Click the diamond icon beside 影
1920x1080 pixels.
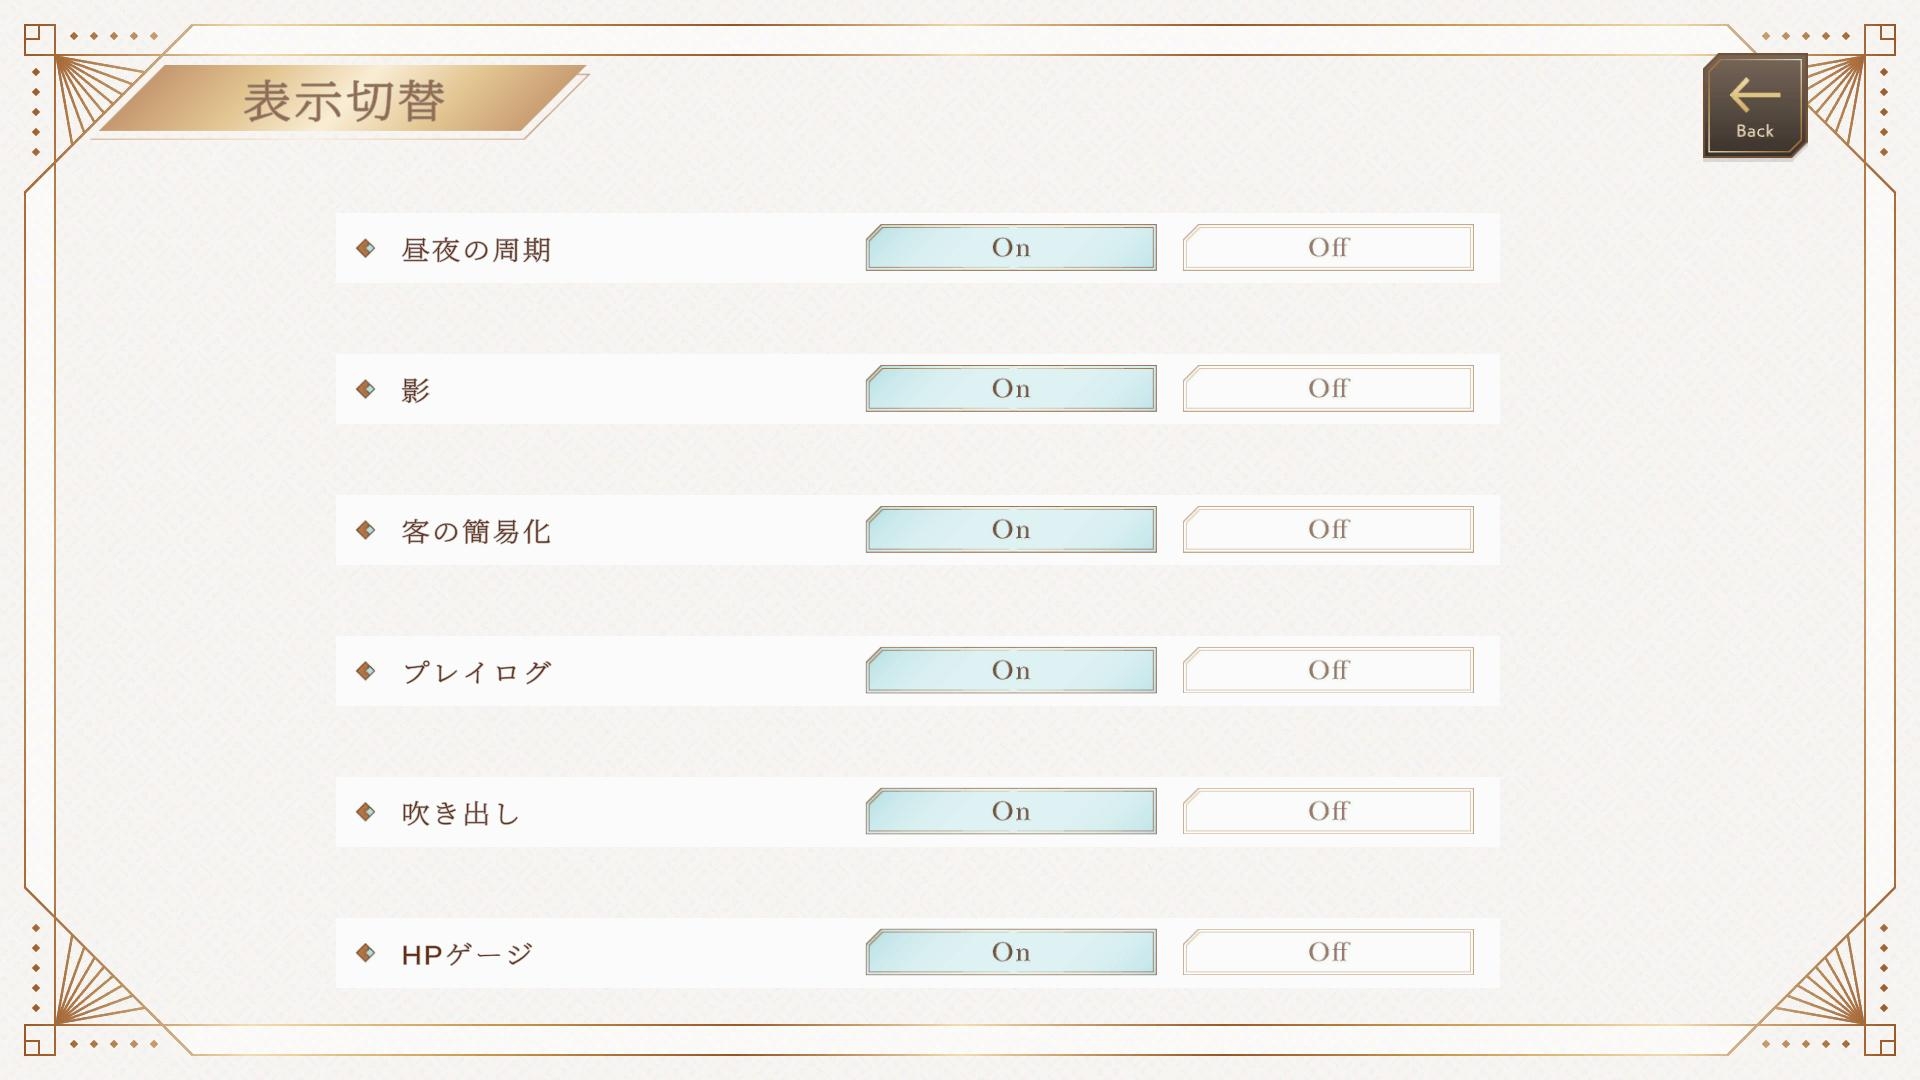pos(366,389)
